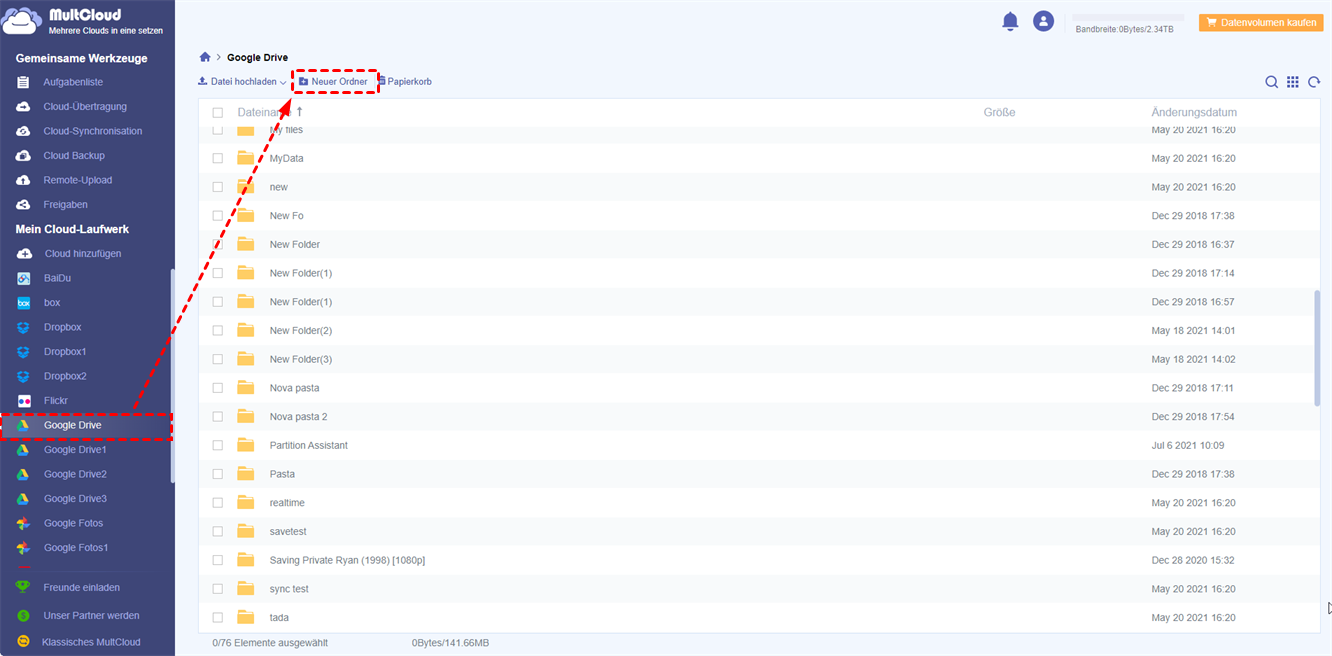Image resolution: width=1332 pixels, height=656 pixels.
Task: Click Freunde einladen link
Action: click(82, 587)
